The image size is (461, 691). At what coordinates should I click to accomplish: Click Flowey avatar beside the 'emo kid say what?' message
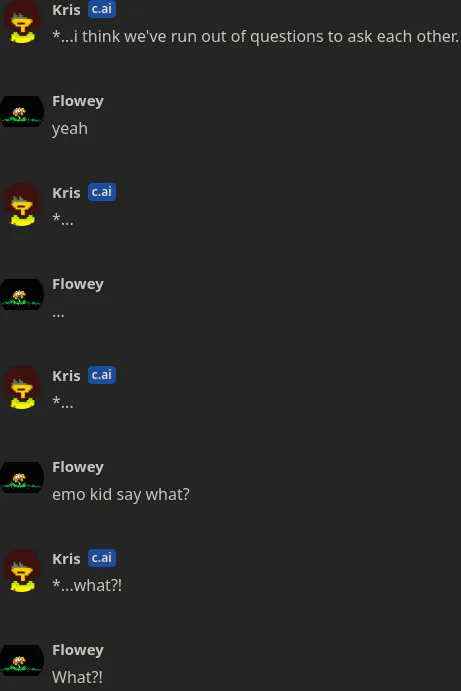[22, 478]
